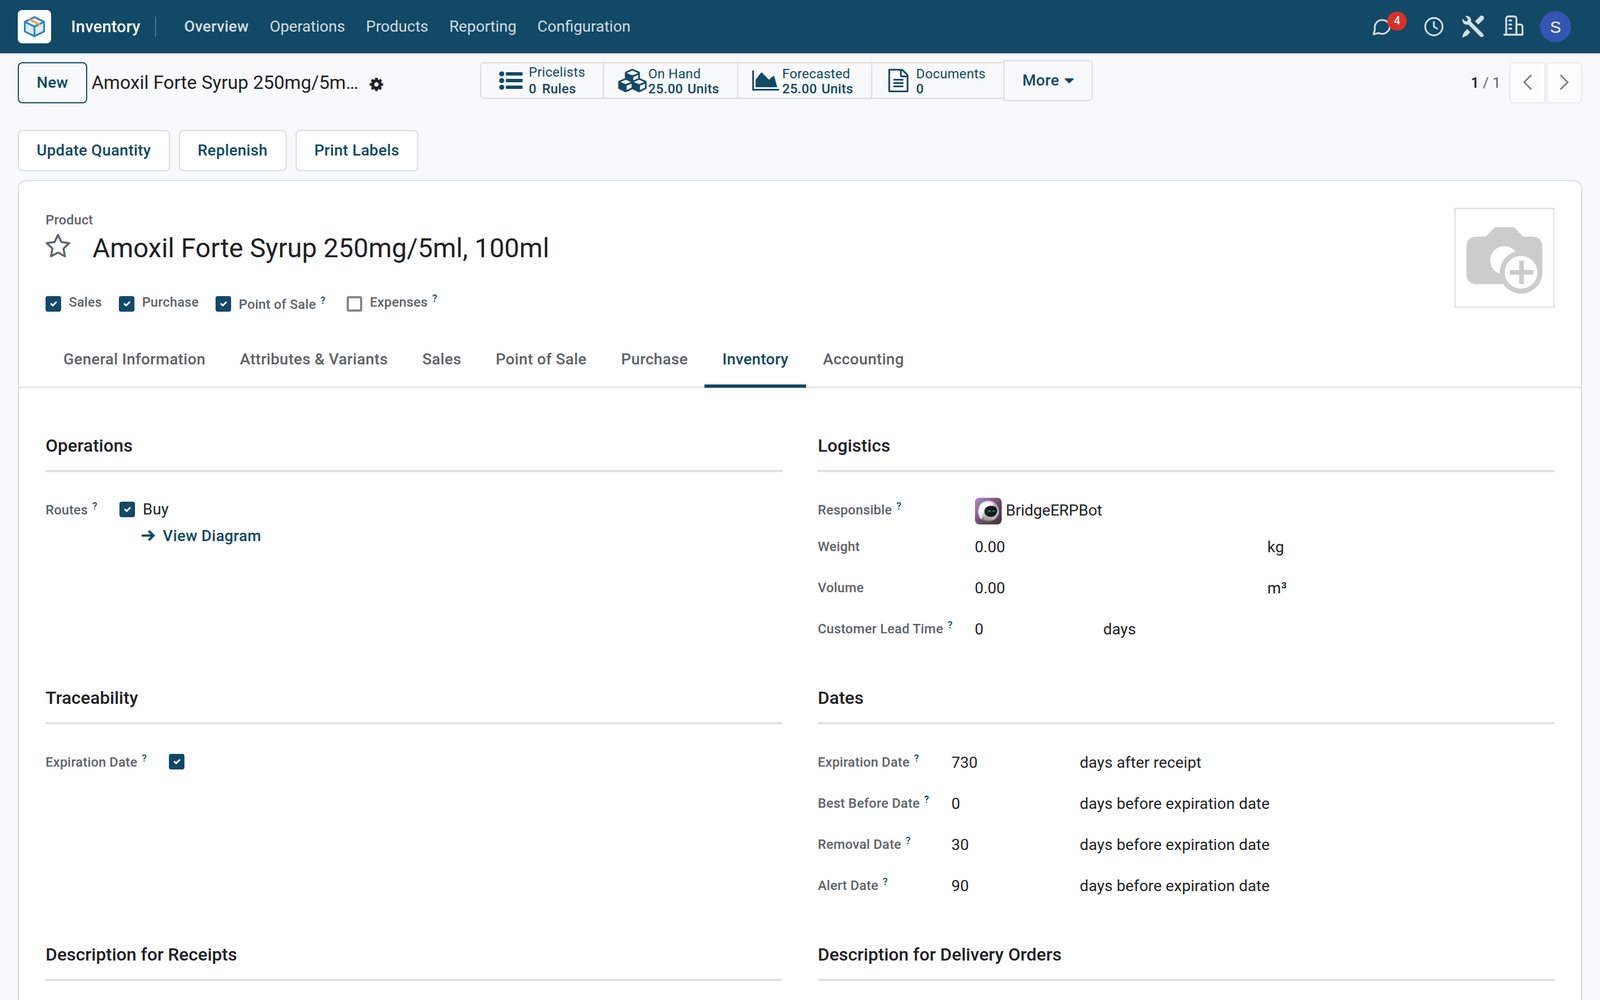1600x1000 pixels.
Task: Open the Configuration menu
Action: click(x=584, y=27)
